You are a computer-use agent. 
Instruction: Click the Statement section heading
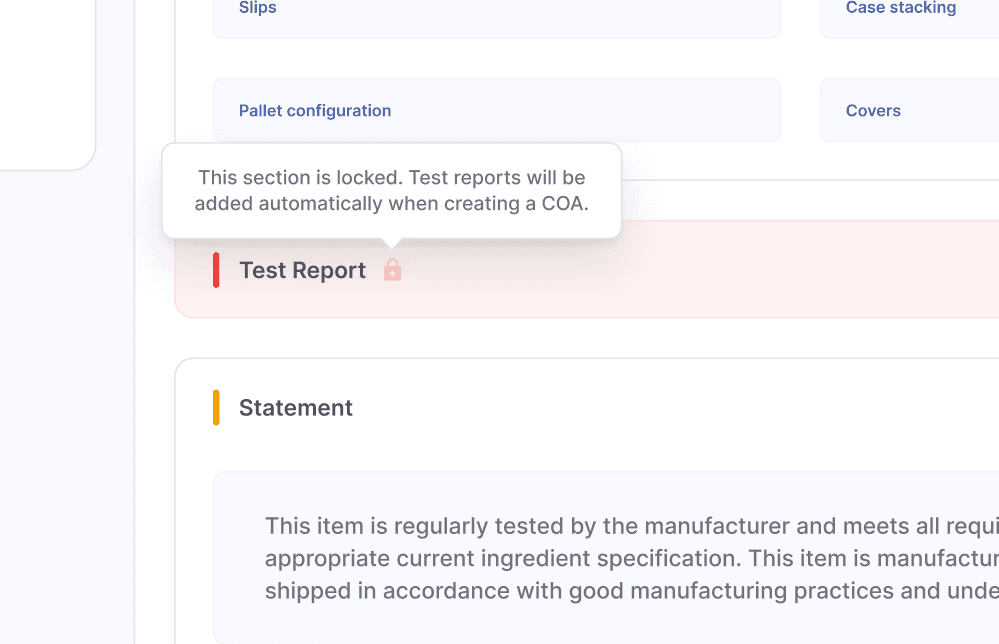point(295,408)
